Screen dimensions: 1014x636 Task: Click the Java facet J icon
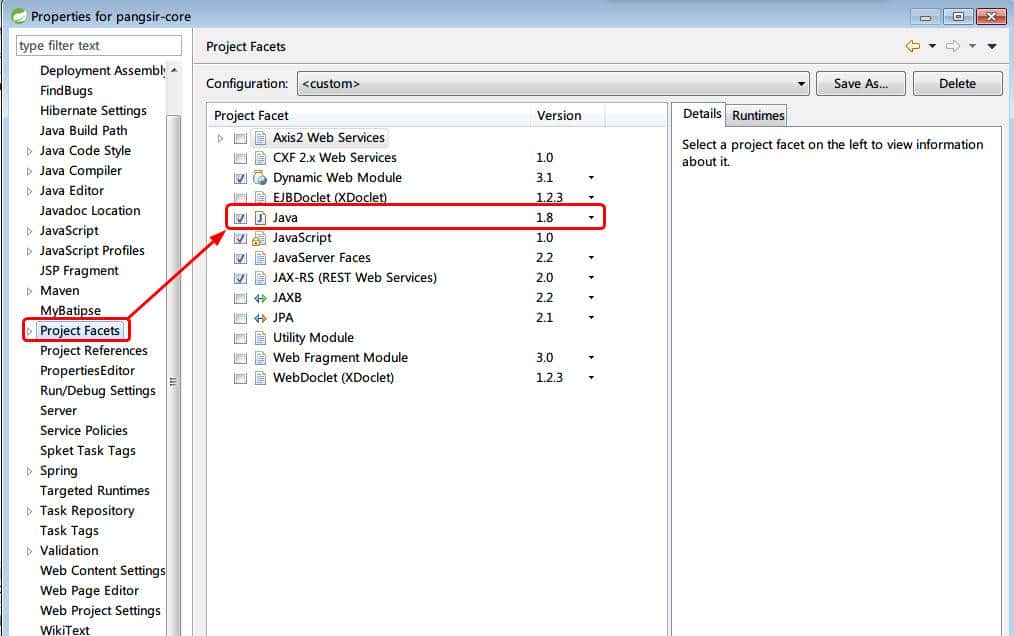pyautogui.click(x=260, y=218)
